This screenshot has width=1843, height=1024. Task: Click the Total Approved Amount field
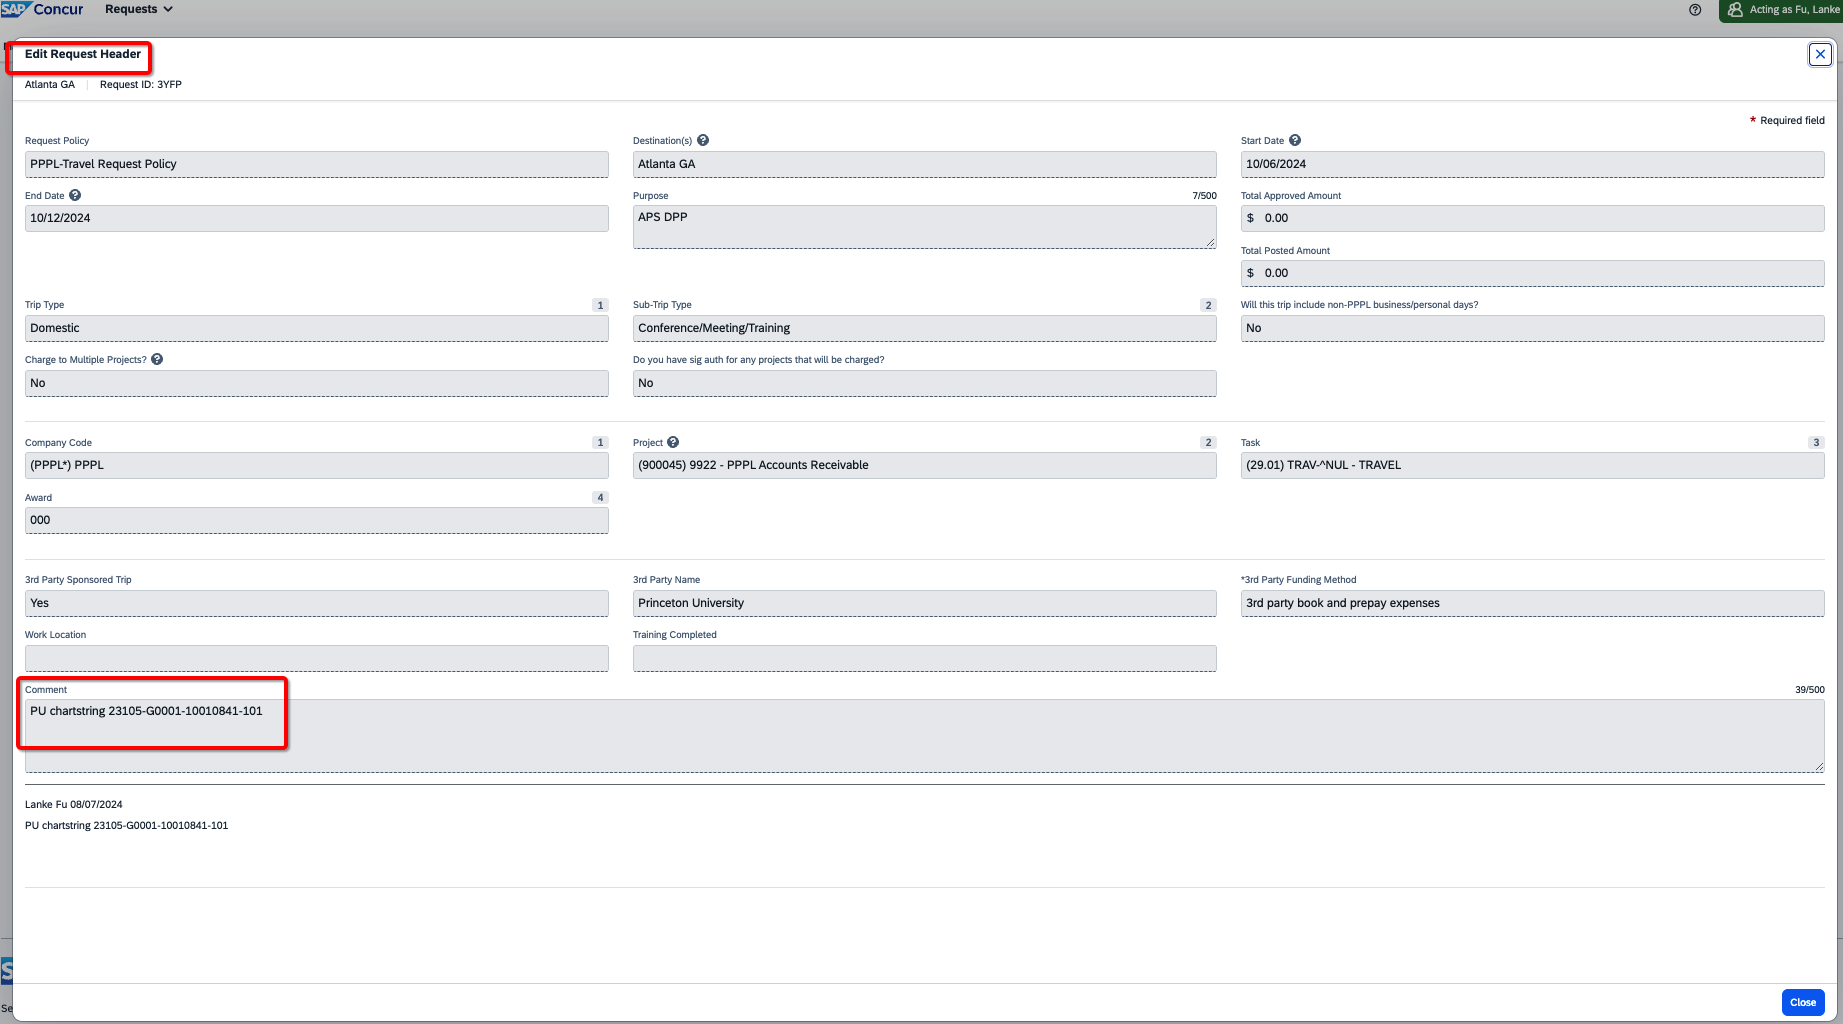(1532, 218)
